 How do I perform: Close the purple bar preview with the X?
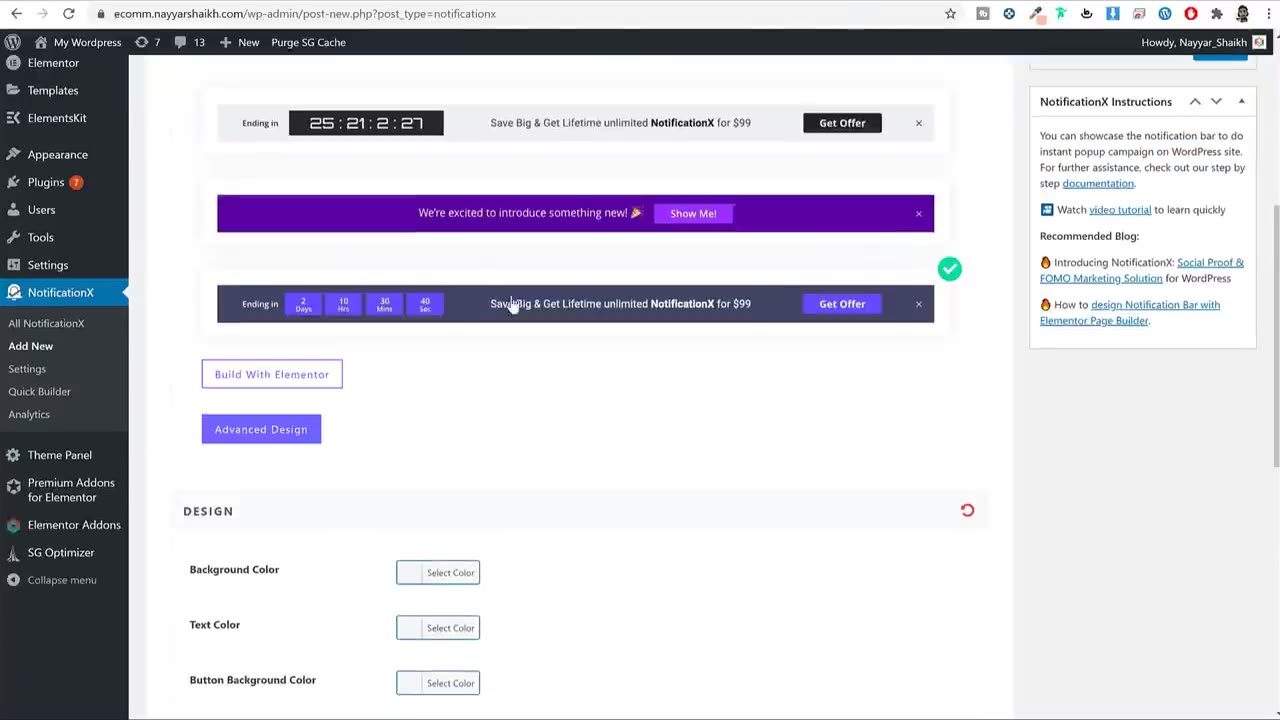919,213
